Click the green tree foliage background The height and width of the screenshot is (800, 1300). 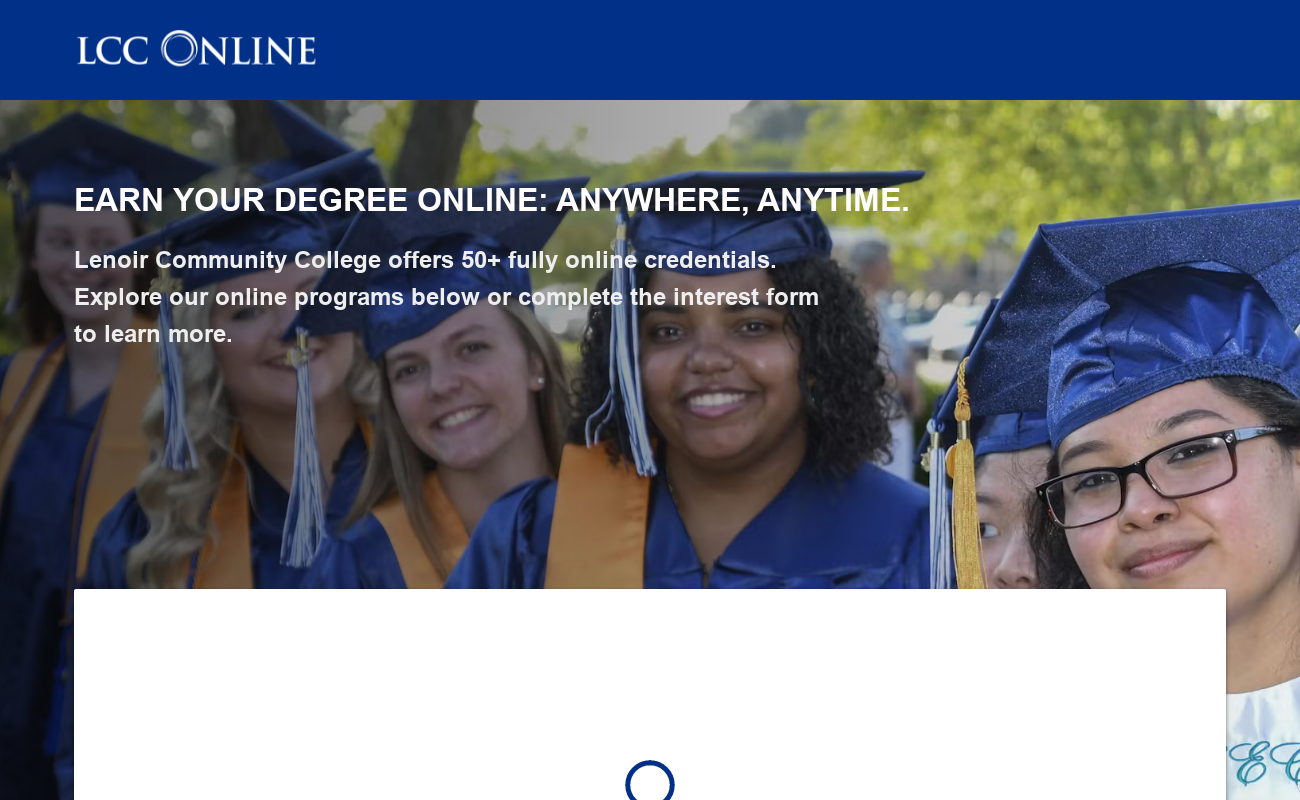tap(1050, 150)
